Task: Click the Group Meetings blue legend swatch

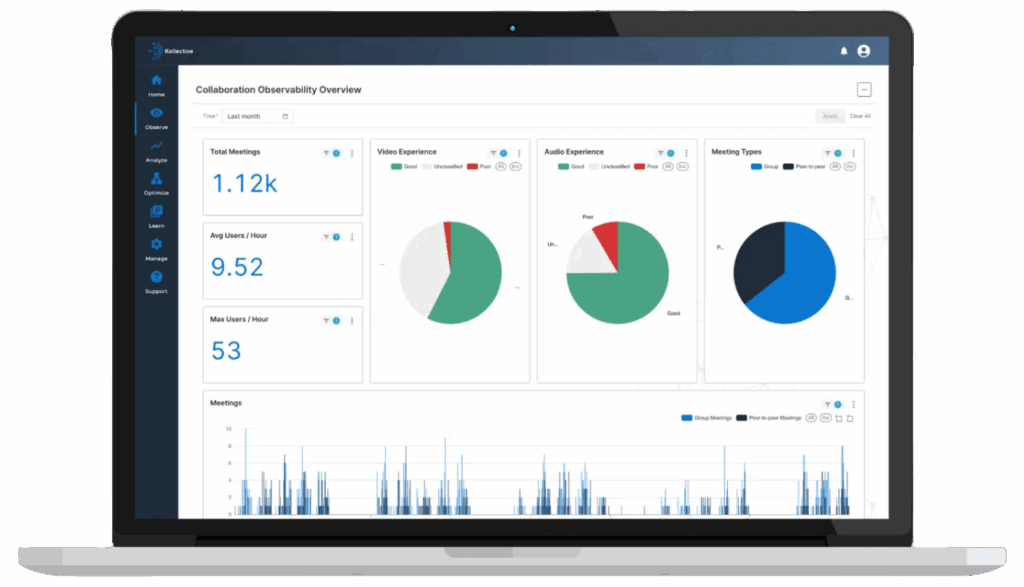Action: (x=687, y=417)
